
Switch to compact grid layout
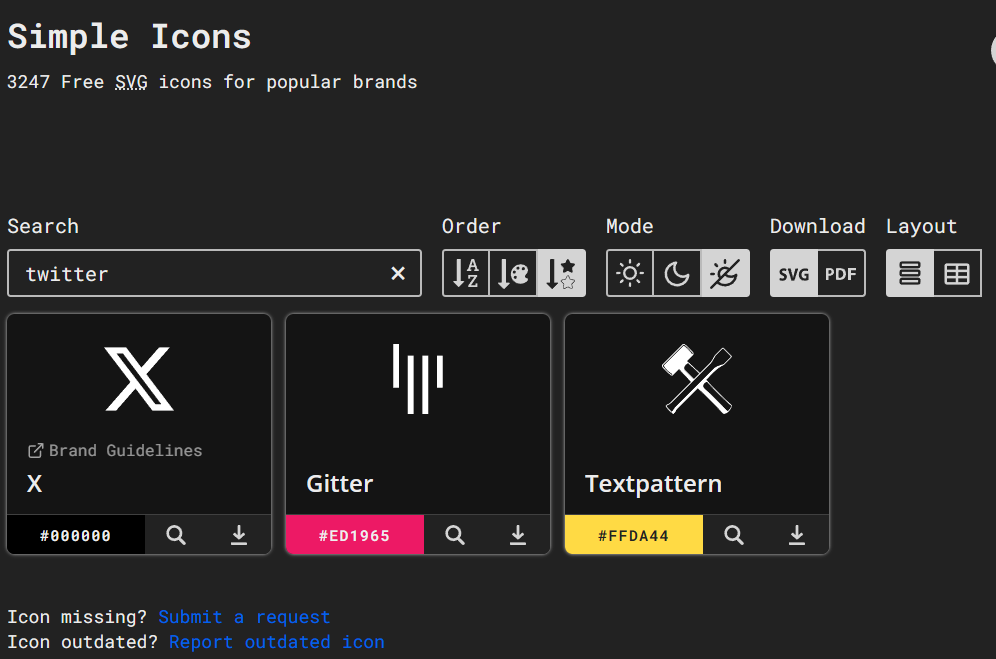(957, 273)
